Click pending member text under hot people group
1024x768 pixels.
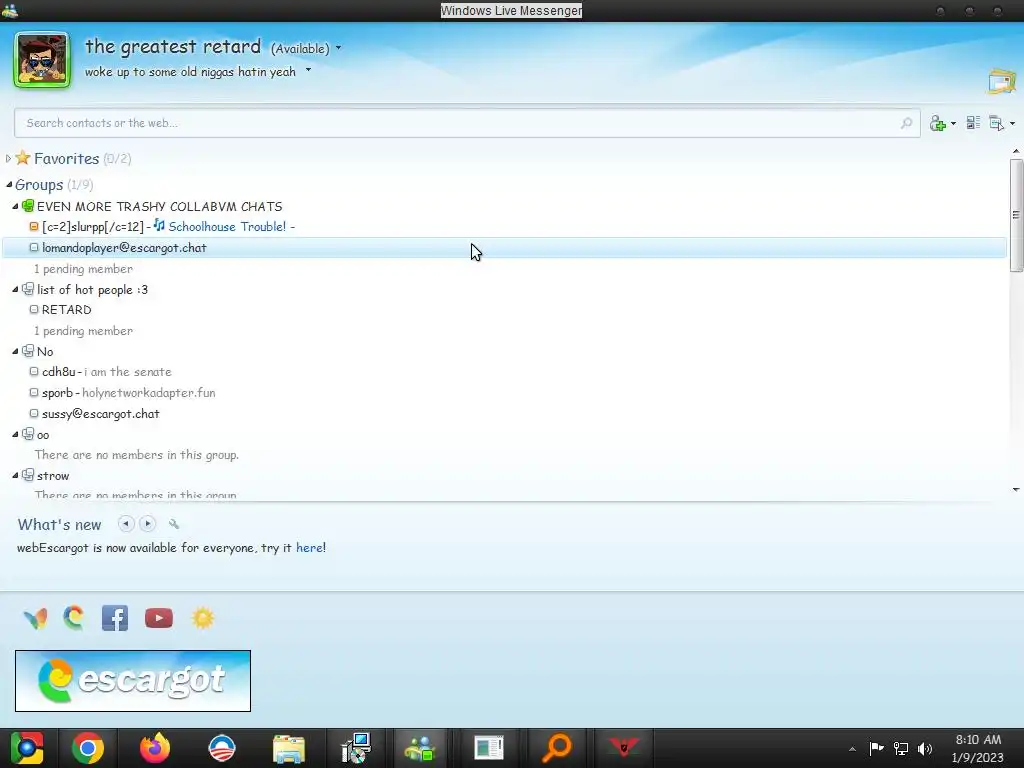tap(83, 330)
